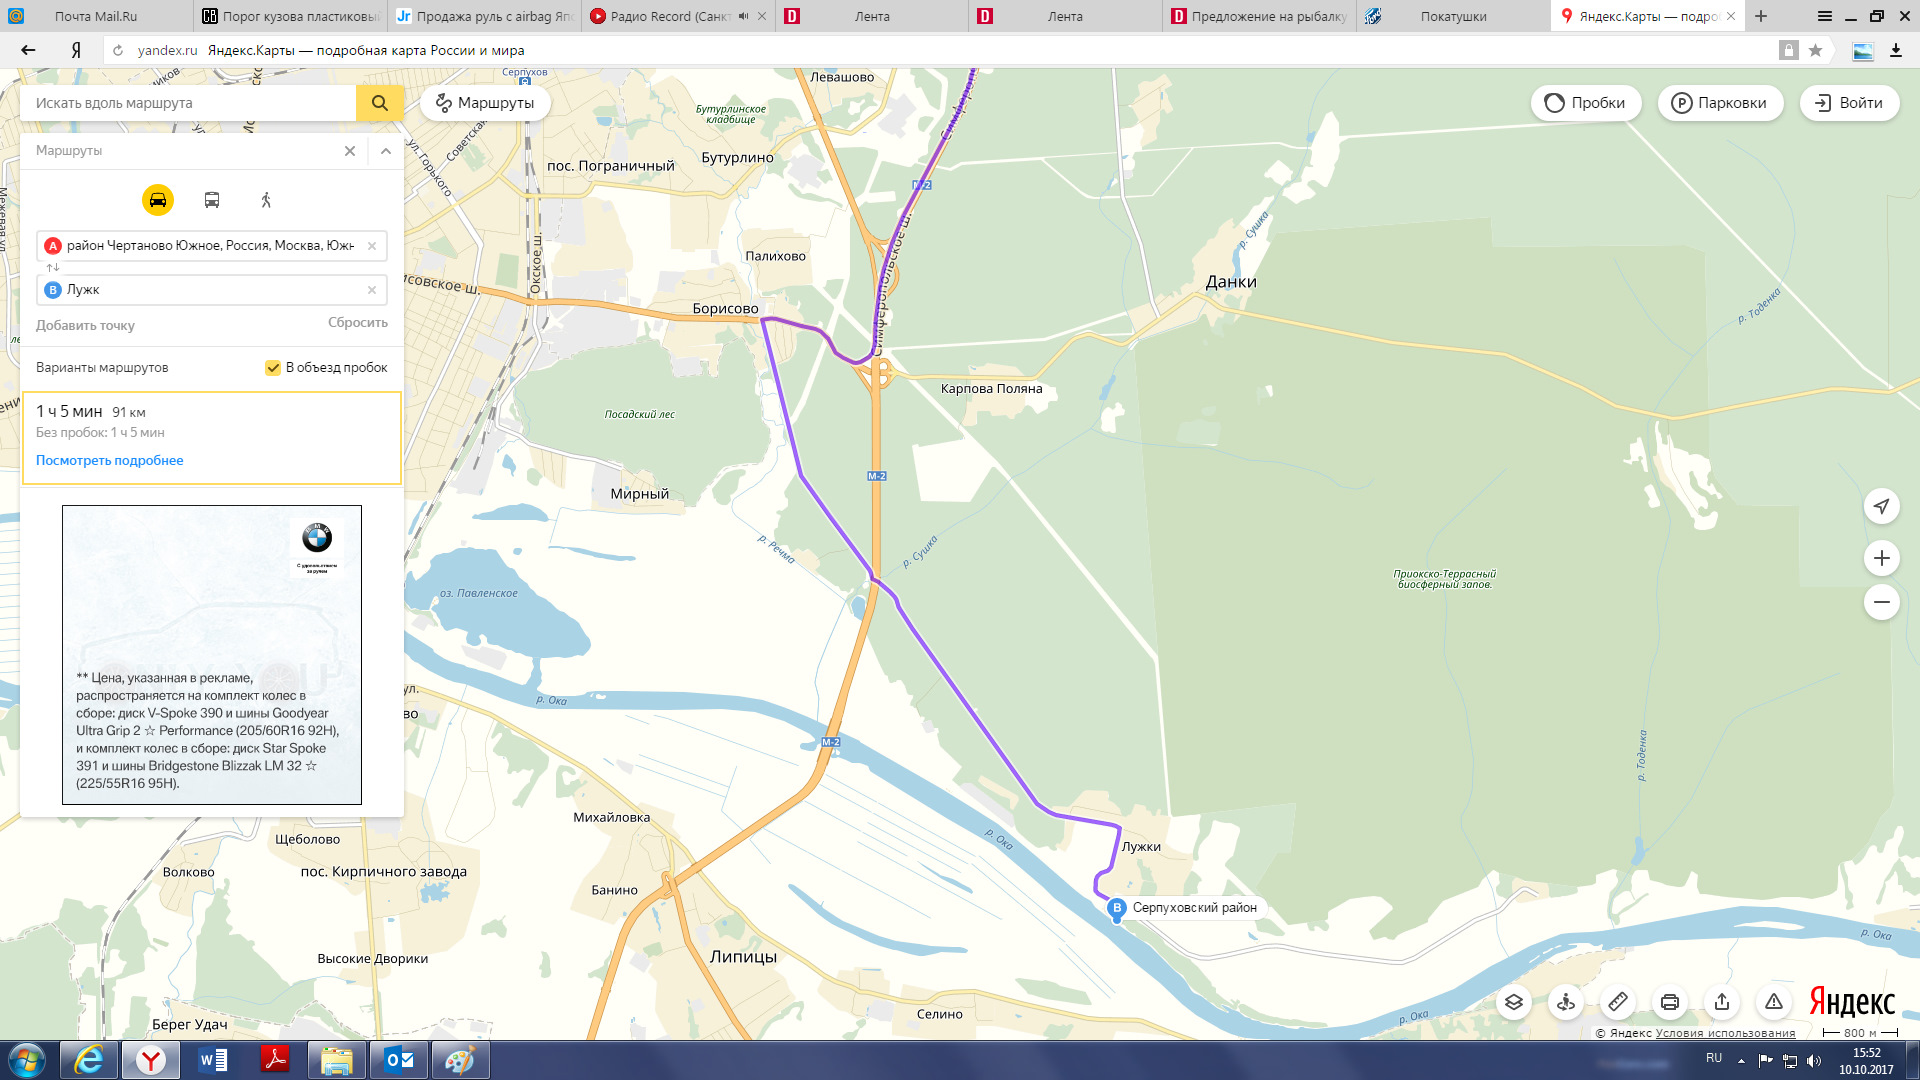The width and height of the screenshot is (1920, 1080).
Task: Select the 1 ч 5 мин route variant
Action: [212, 438]
